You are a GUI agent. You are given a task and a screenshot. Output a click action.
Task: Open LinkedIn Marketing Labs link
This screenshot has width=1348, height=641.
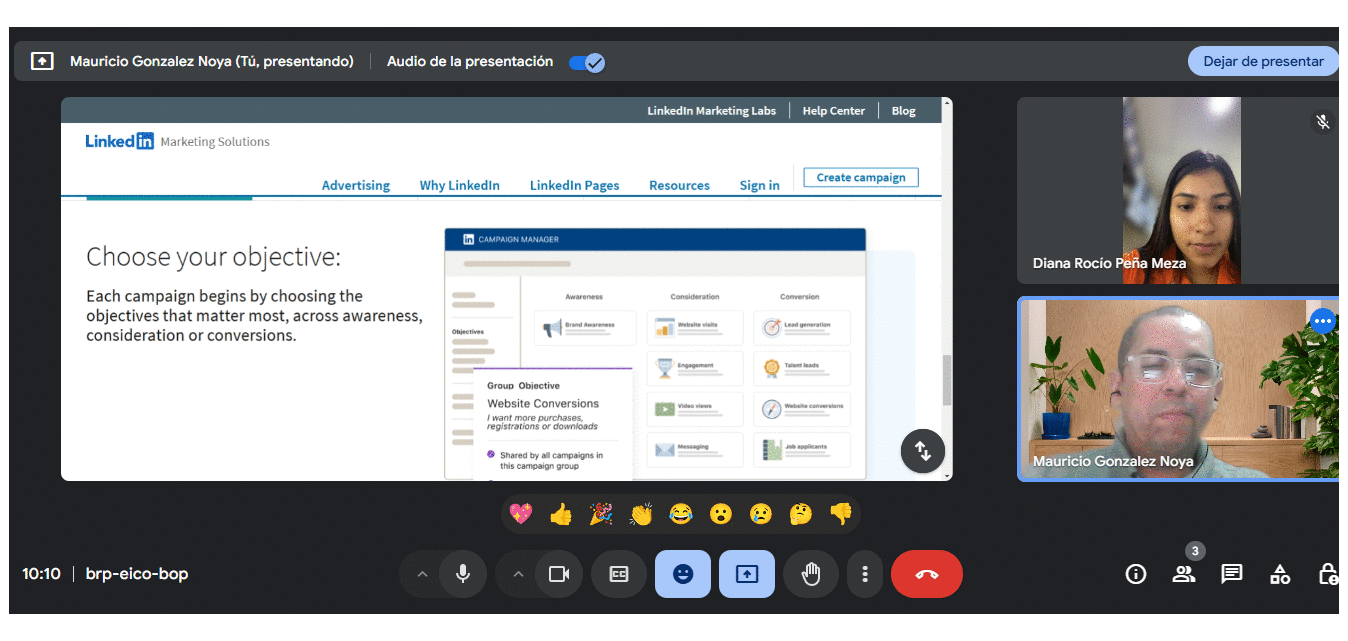711,111
